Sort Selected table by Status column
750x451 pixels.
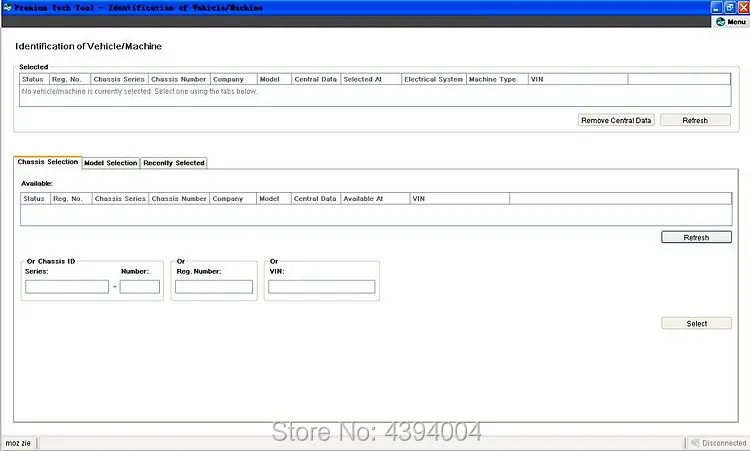(34, 79)
